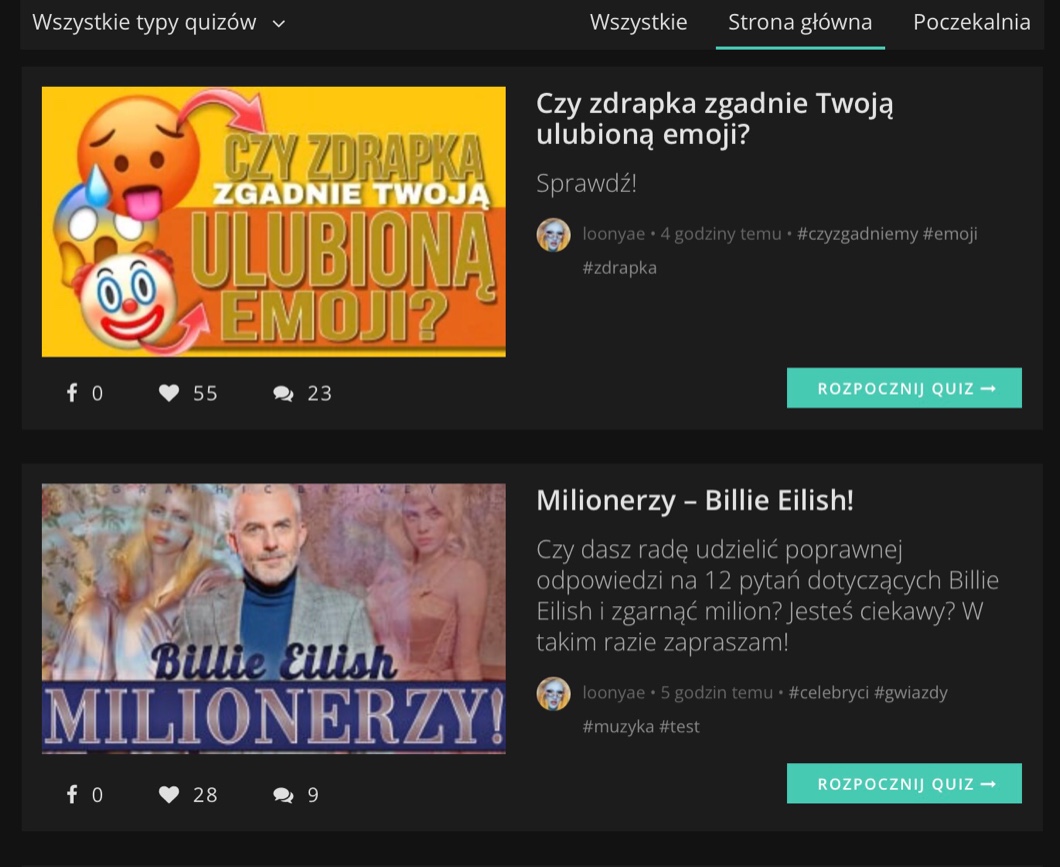1060x867 pixels.
Task: Switch to the Wszystkie tab
Action: click(638, 22)
